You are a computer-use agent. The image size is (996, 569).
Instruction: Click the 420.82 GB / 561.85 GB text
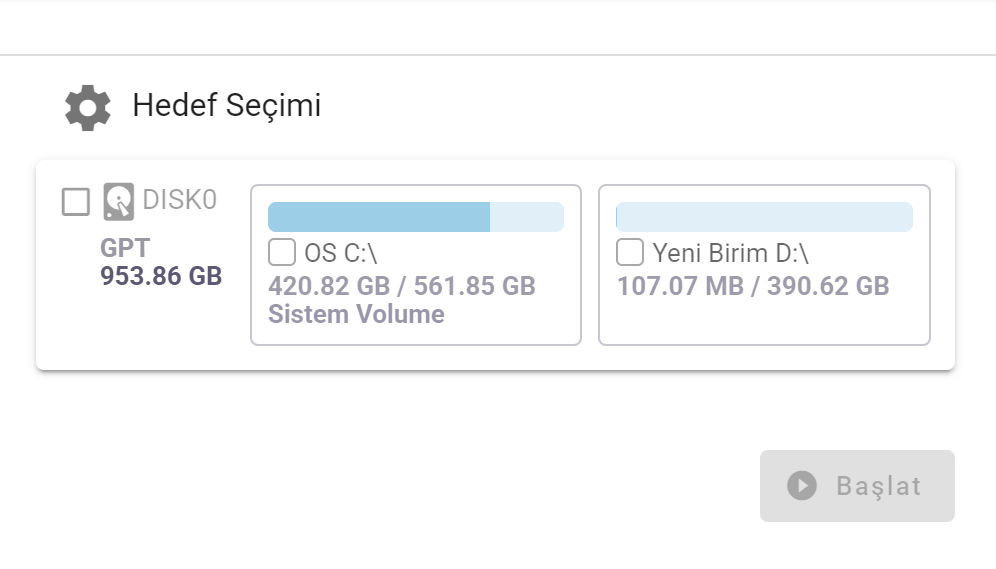402,286
